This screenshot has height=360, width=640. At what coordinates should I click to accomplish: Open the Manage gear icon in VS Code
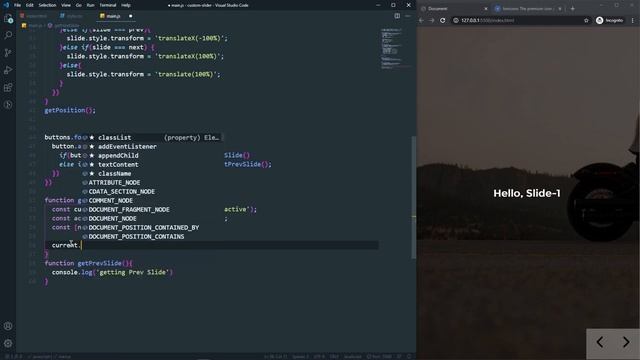(x=8, y=343)
